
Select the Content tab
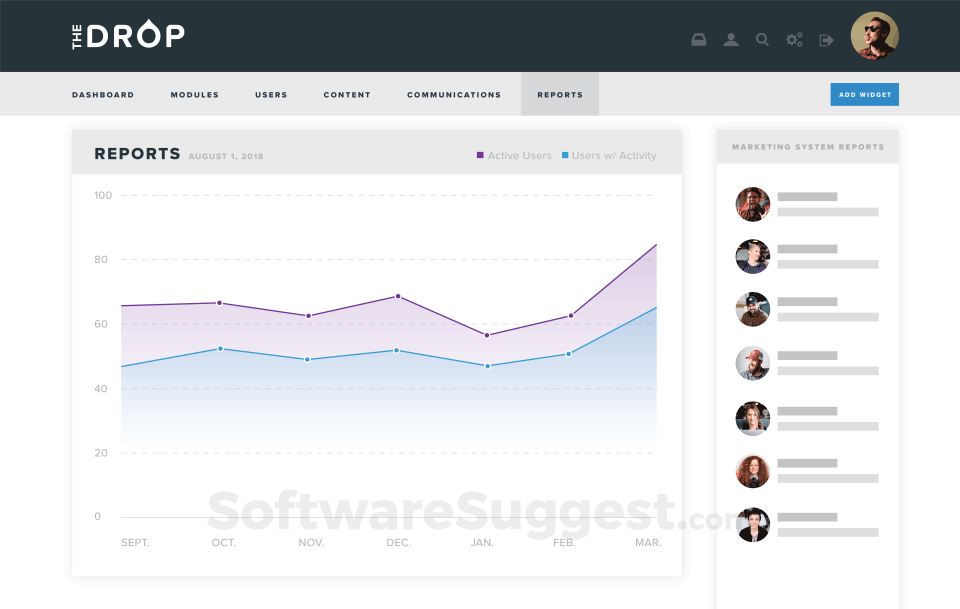pos(347,95)
